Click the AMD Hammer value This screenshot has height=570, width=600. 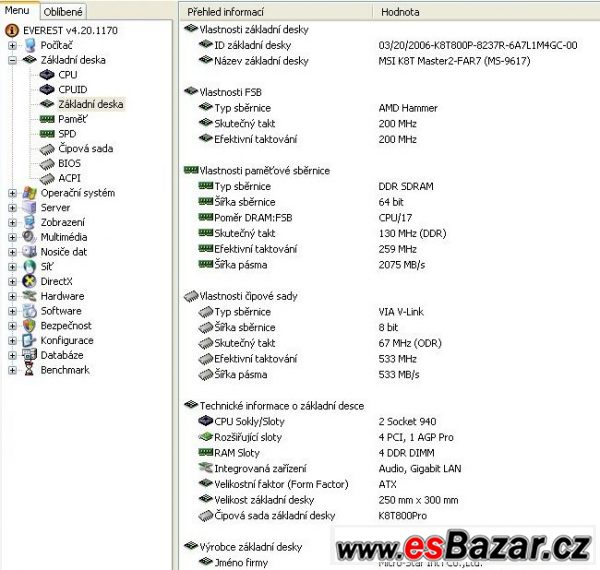408,108
